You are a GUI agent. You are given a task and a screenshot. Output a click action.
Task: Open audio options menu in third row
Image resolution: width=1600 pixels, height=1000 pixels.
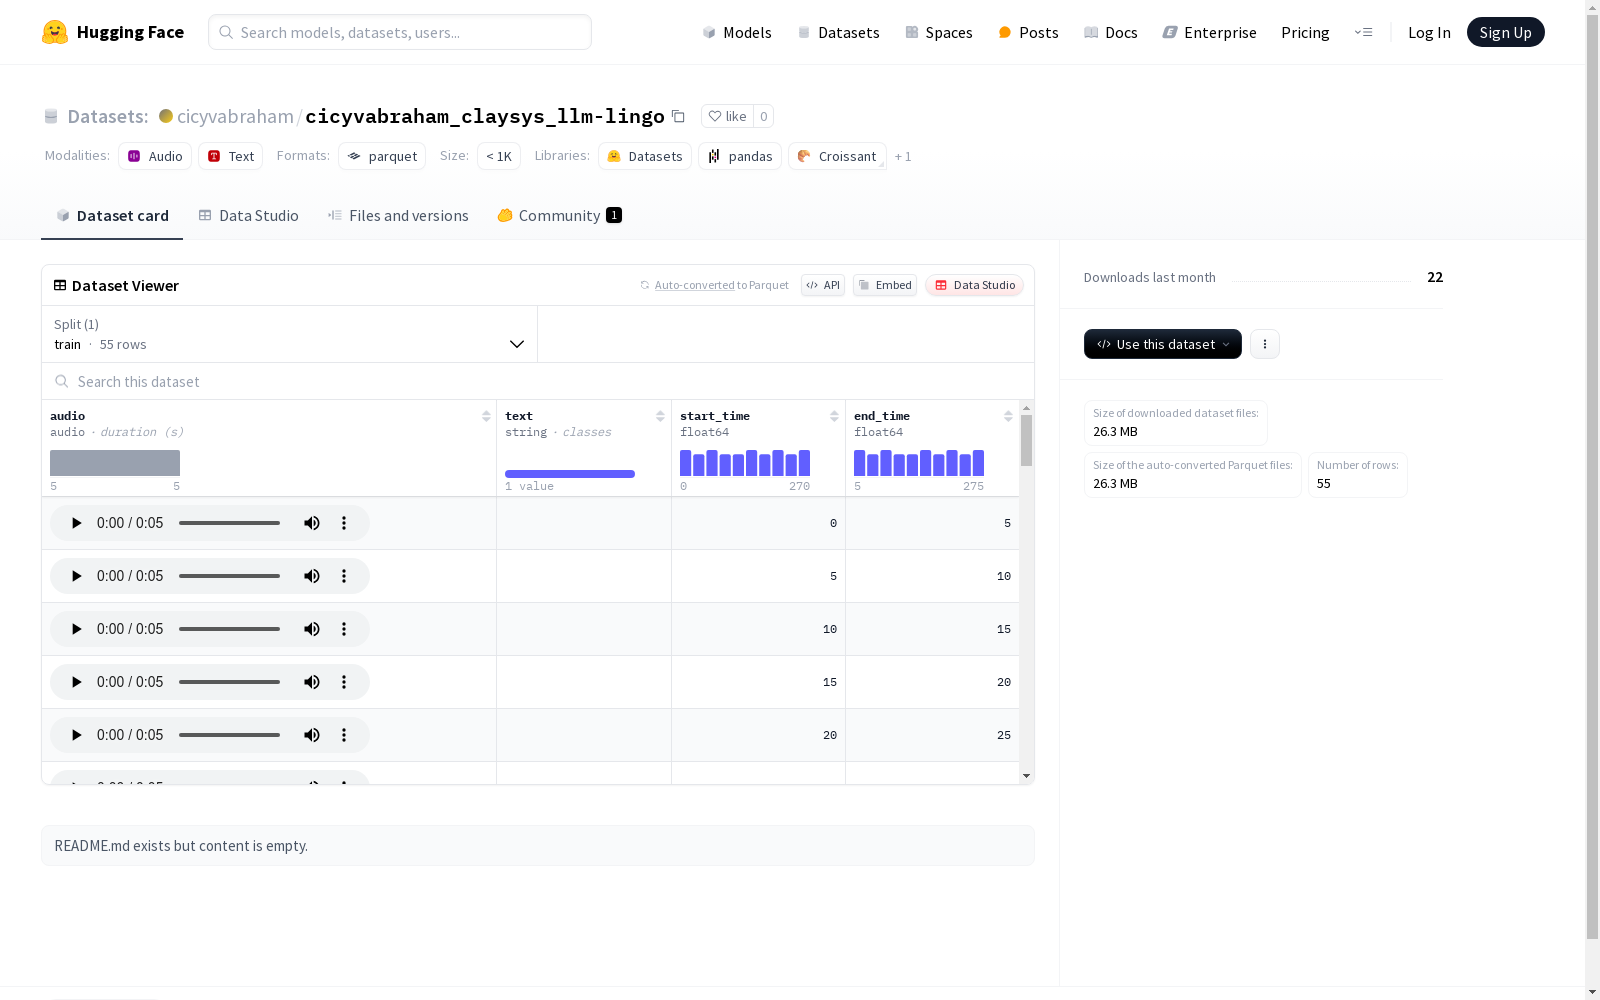pos(344,629)
